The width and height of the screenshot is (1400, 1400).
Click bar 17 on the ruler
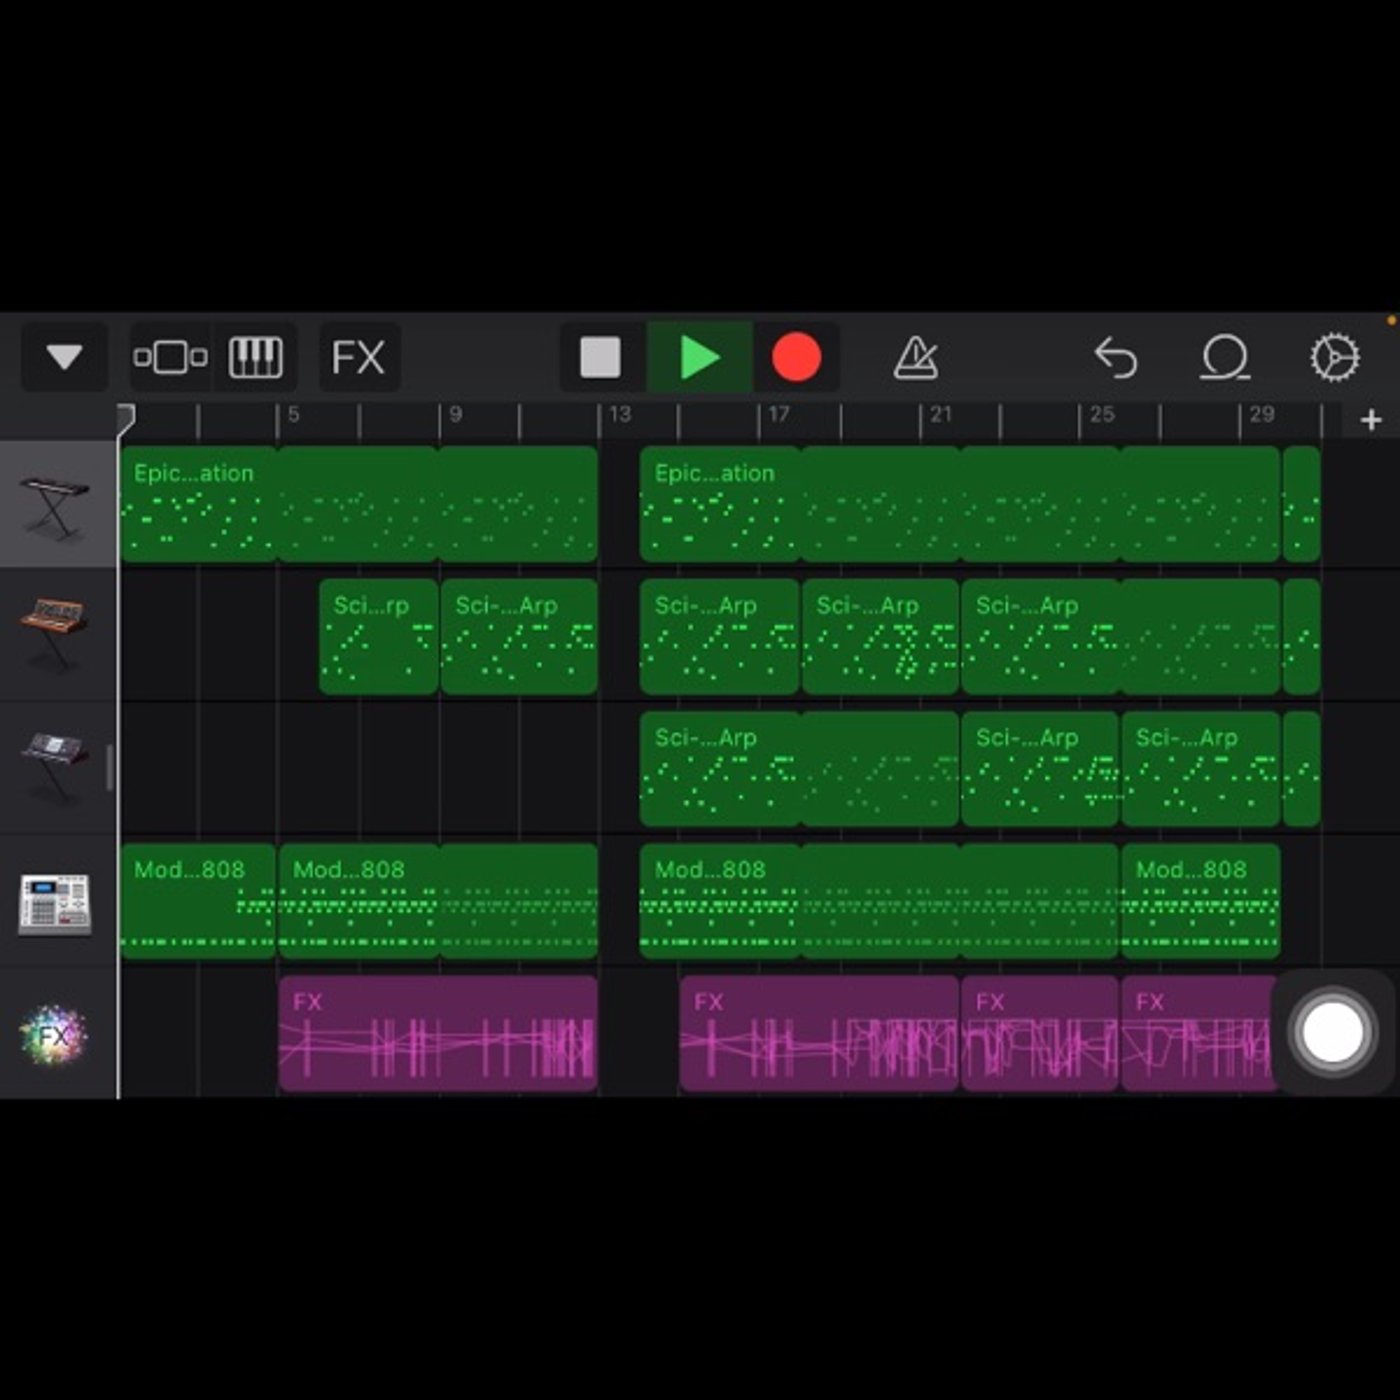(x=779, y=414)
